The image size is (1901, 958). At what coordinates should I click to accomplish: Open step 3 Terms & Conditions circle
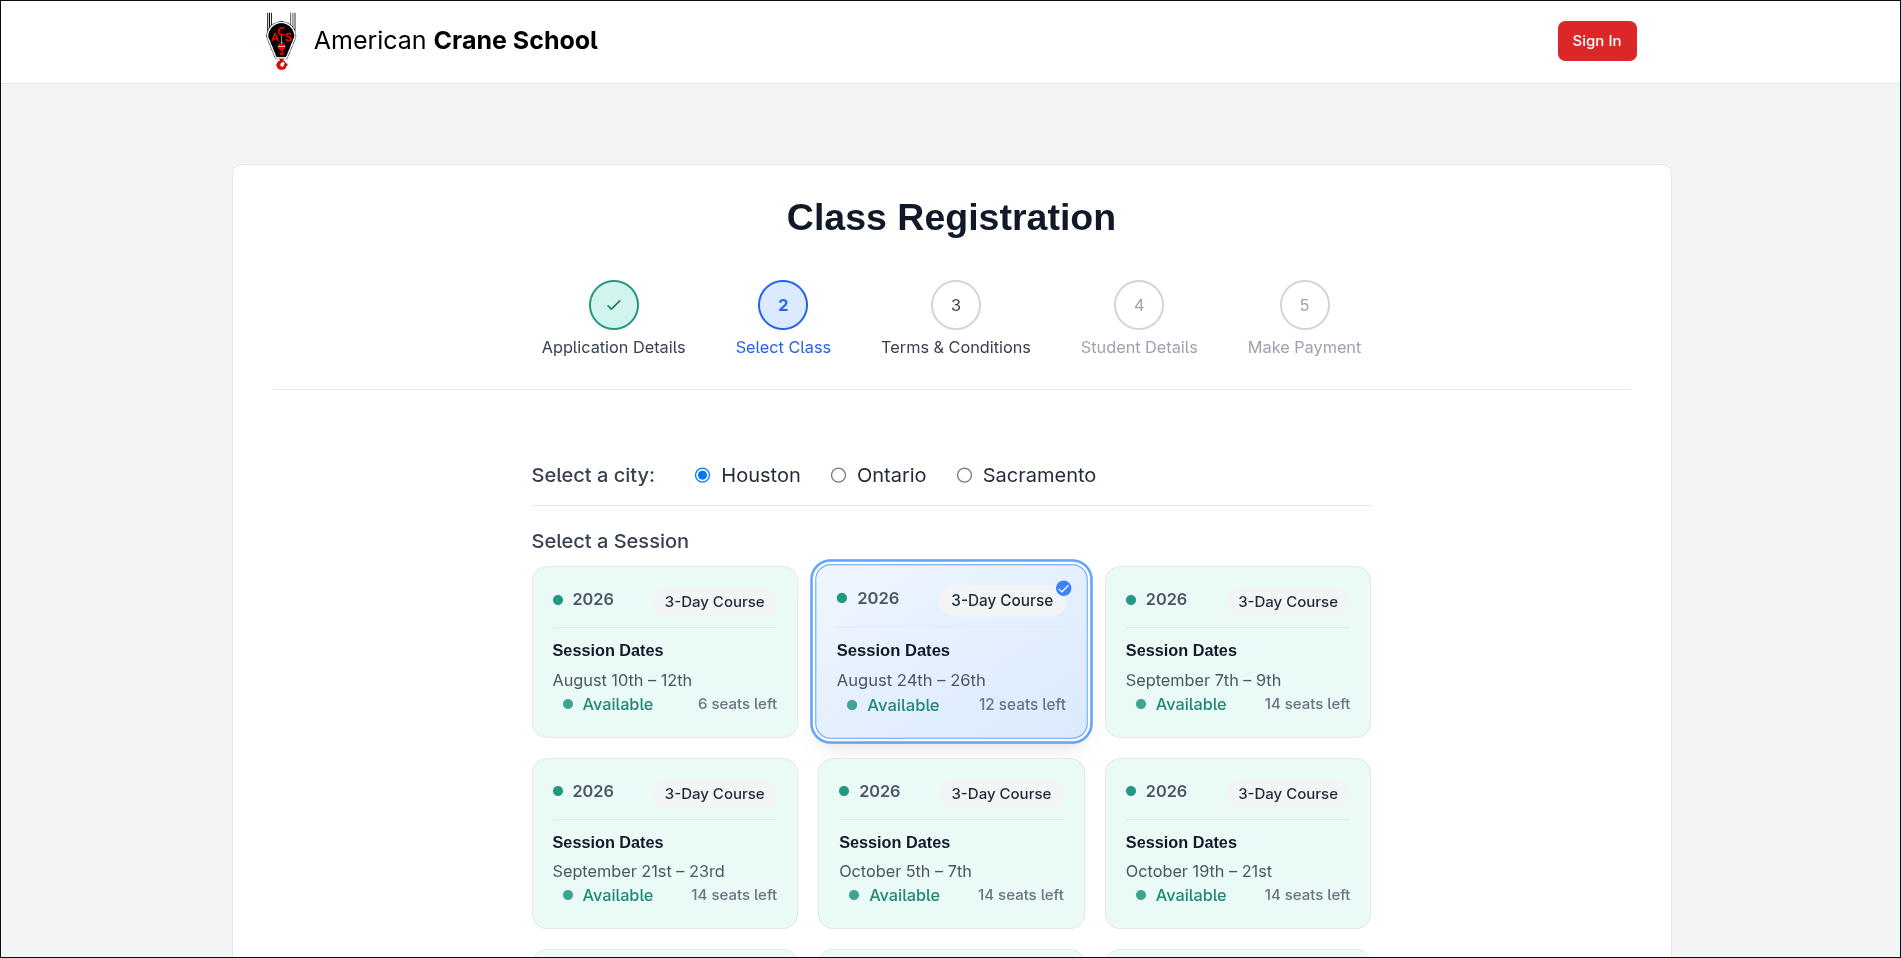coord(956,305)
